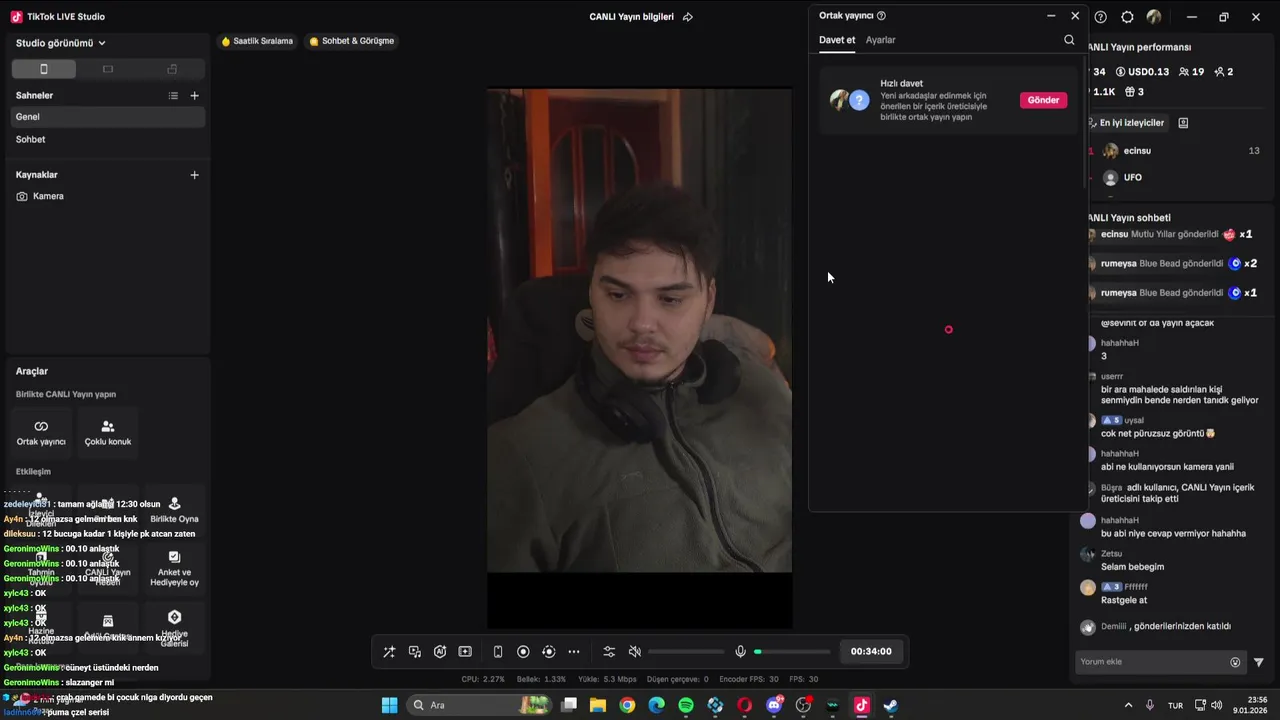The image size is (1280, 720).
Task: Click the Sohbet & Görüşme chip
Action: point(351,41)
